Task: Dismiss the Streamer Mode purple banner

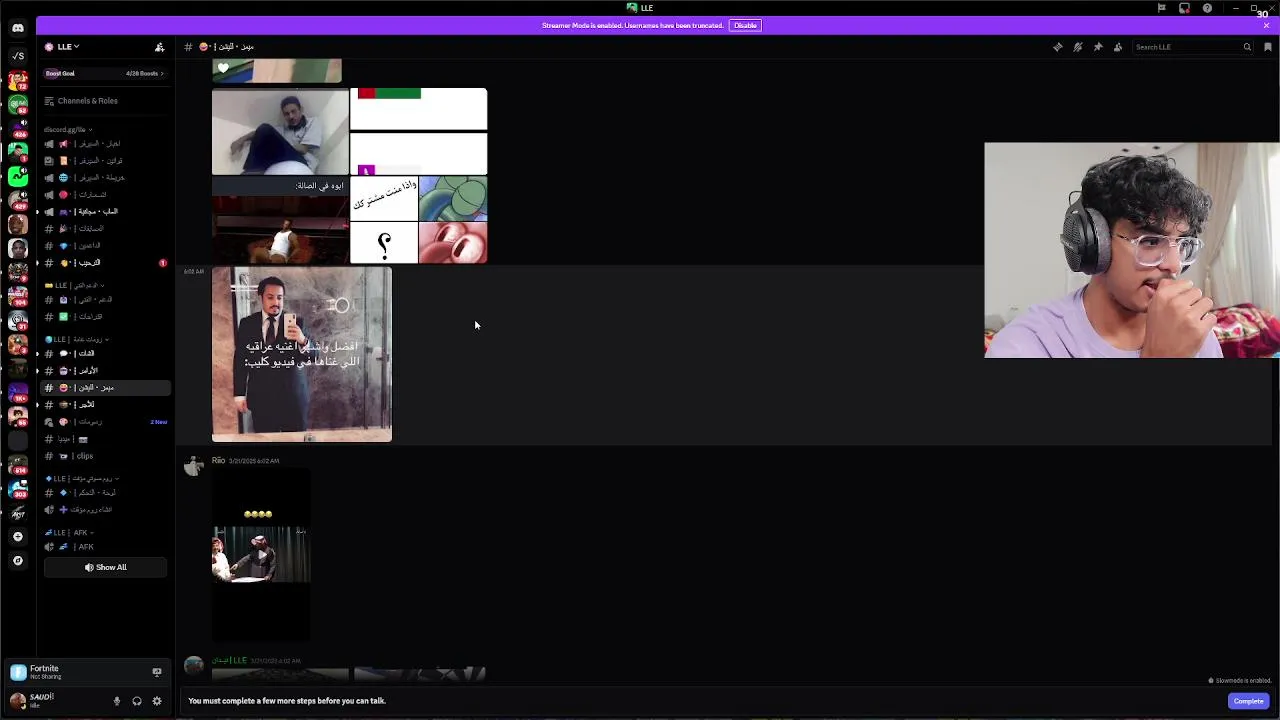Action: pos(1267,25)
